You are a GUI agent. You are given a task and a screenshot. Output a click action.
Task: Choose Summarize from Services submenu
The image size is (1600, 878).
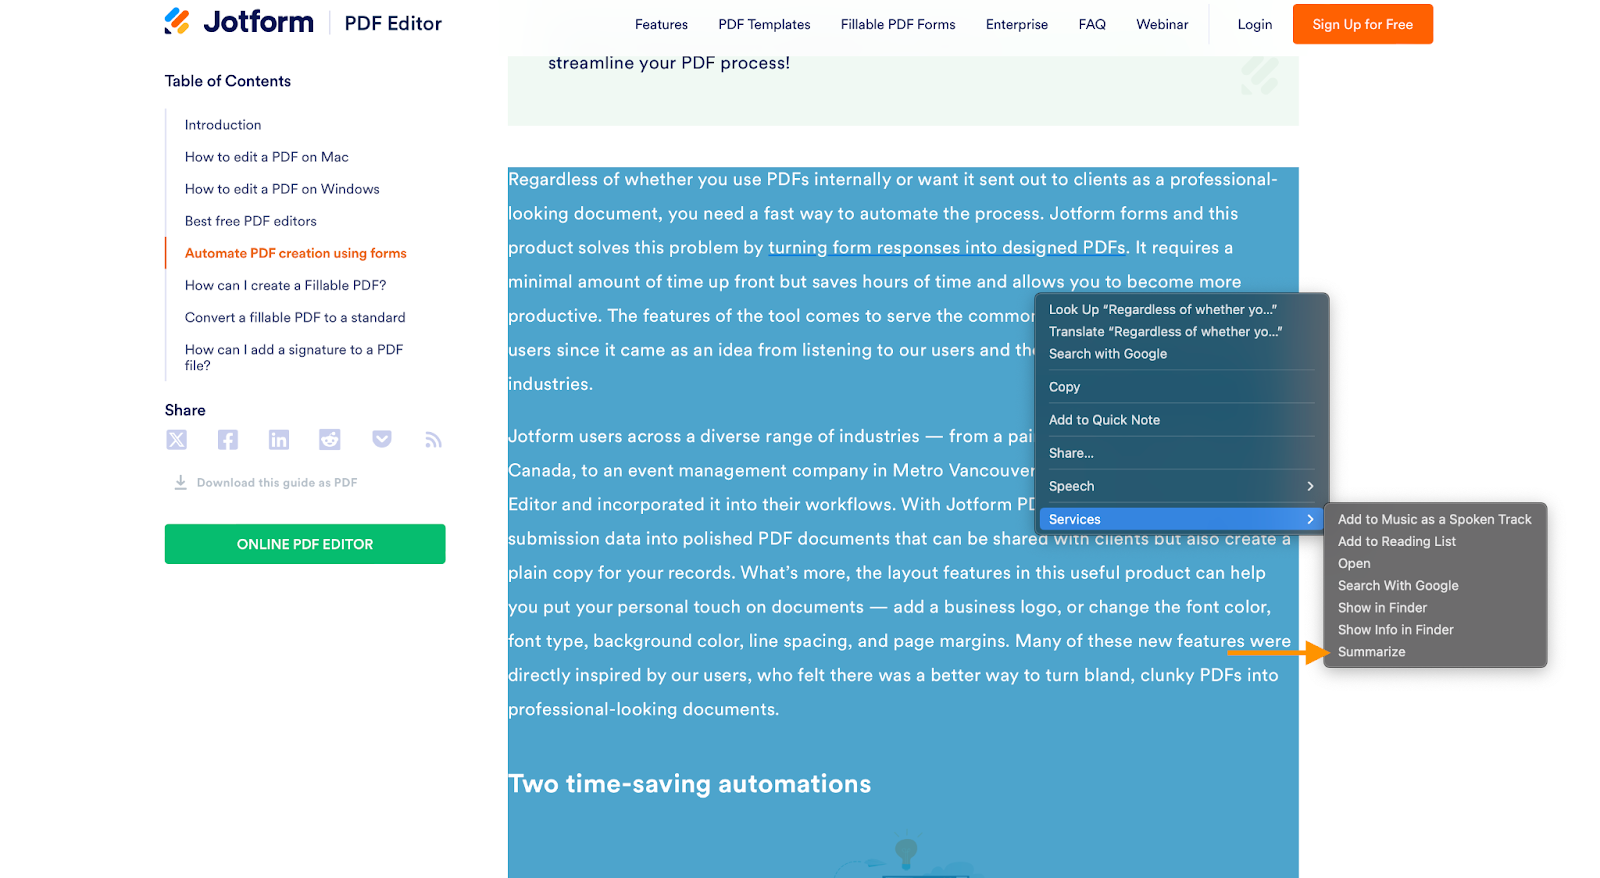[x=1372, y=652]
